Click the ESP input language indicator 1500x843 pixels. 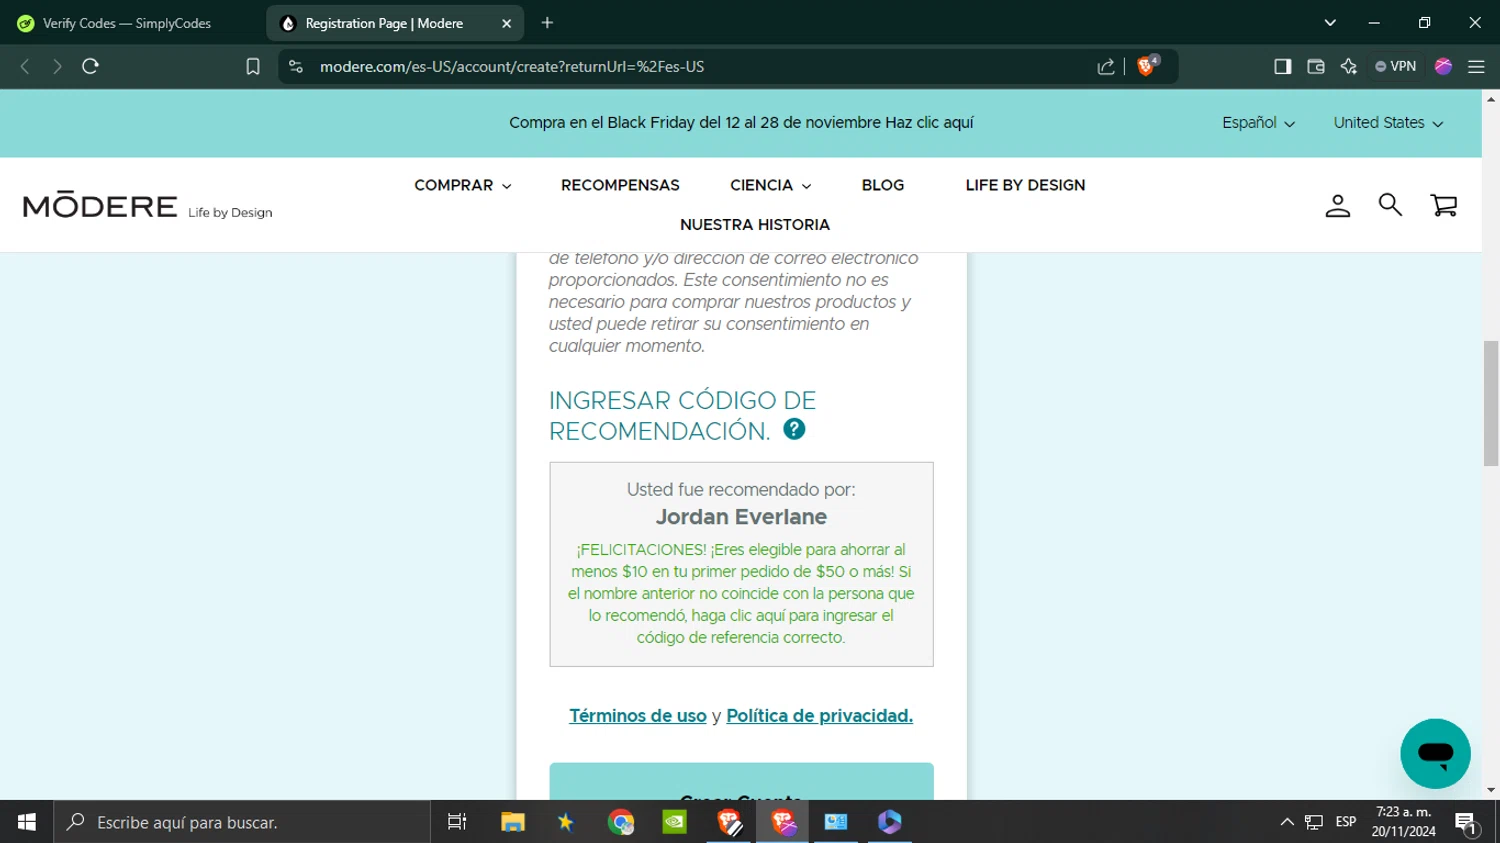(x=1346, y=822)
